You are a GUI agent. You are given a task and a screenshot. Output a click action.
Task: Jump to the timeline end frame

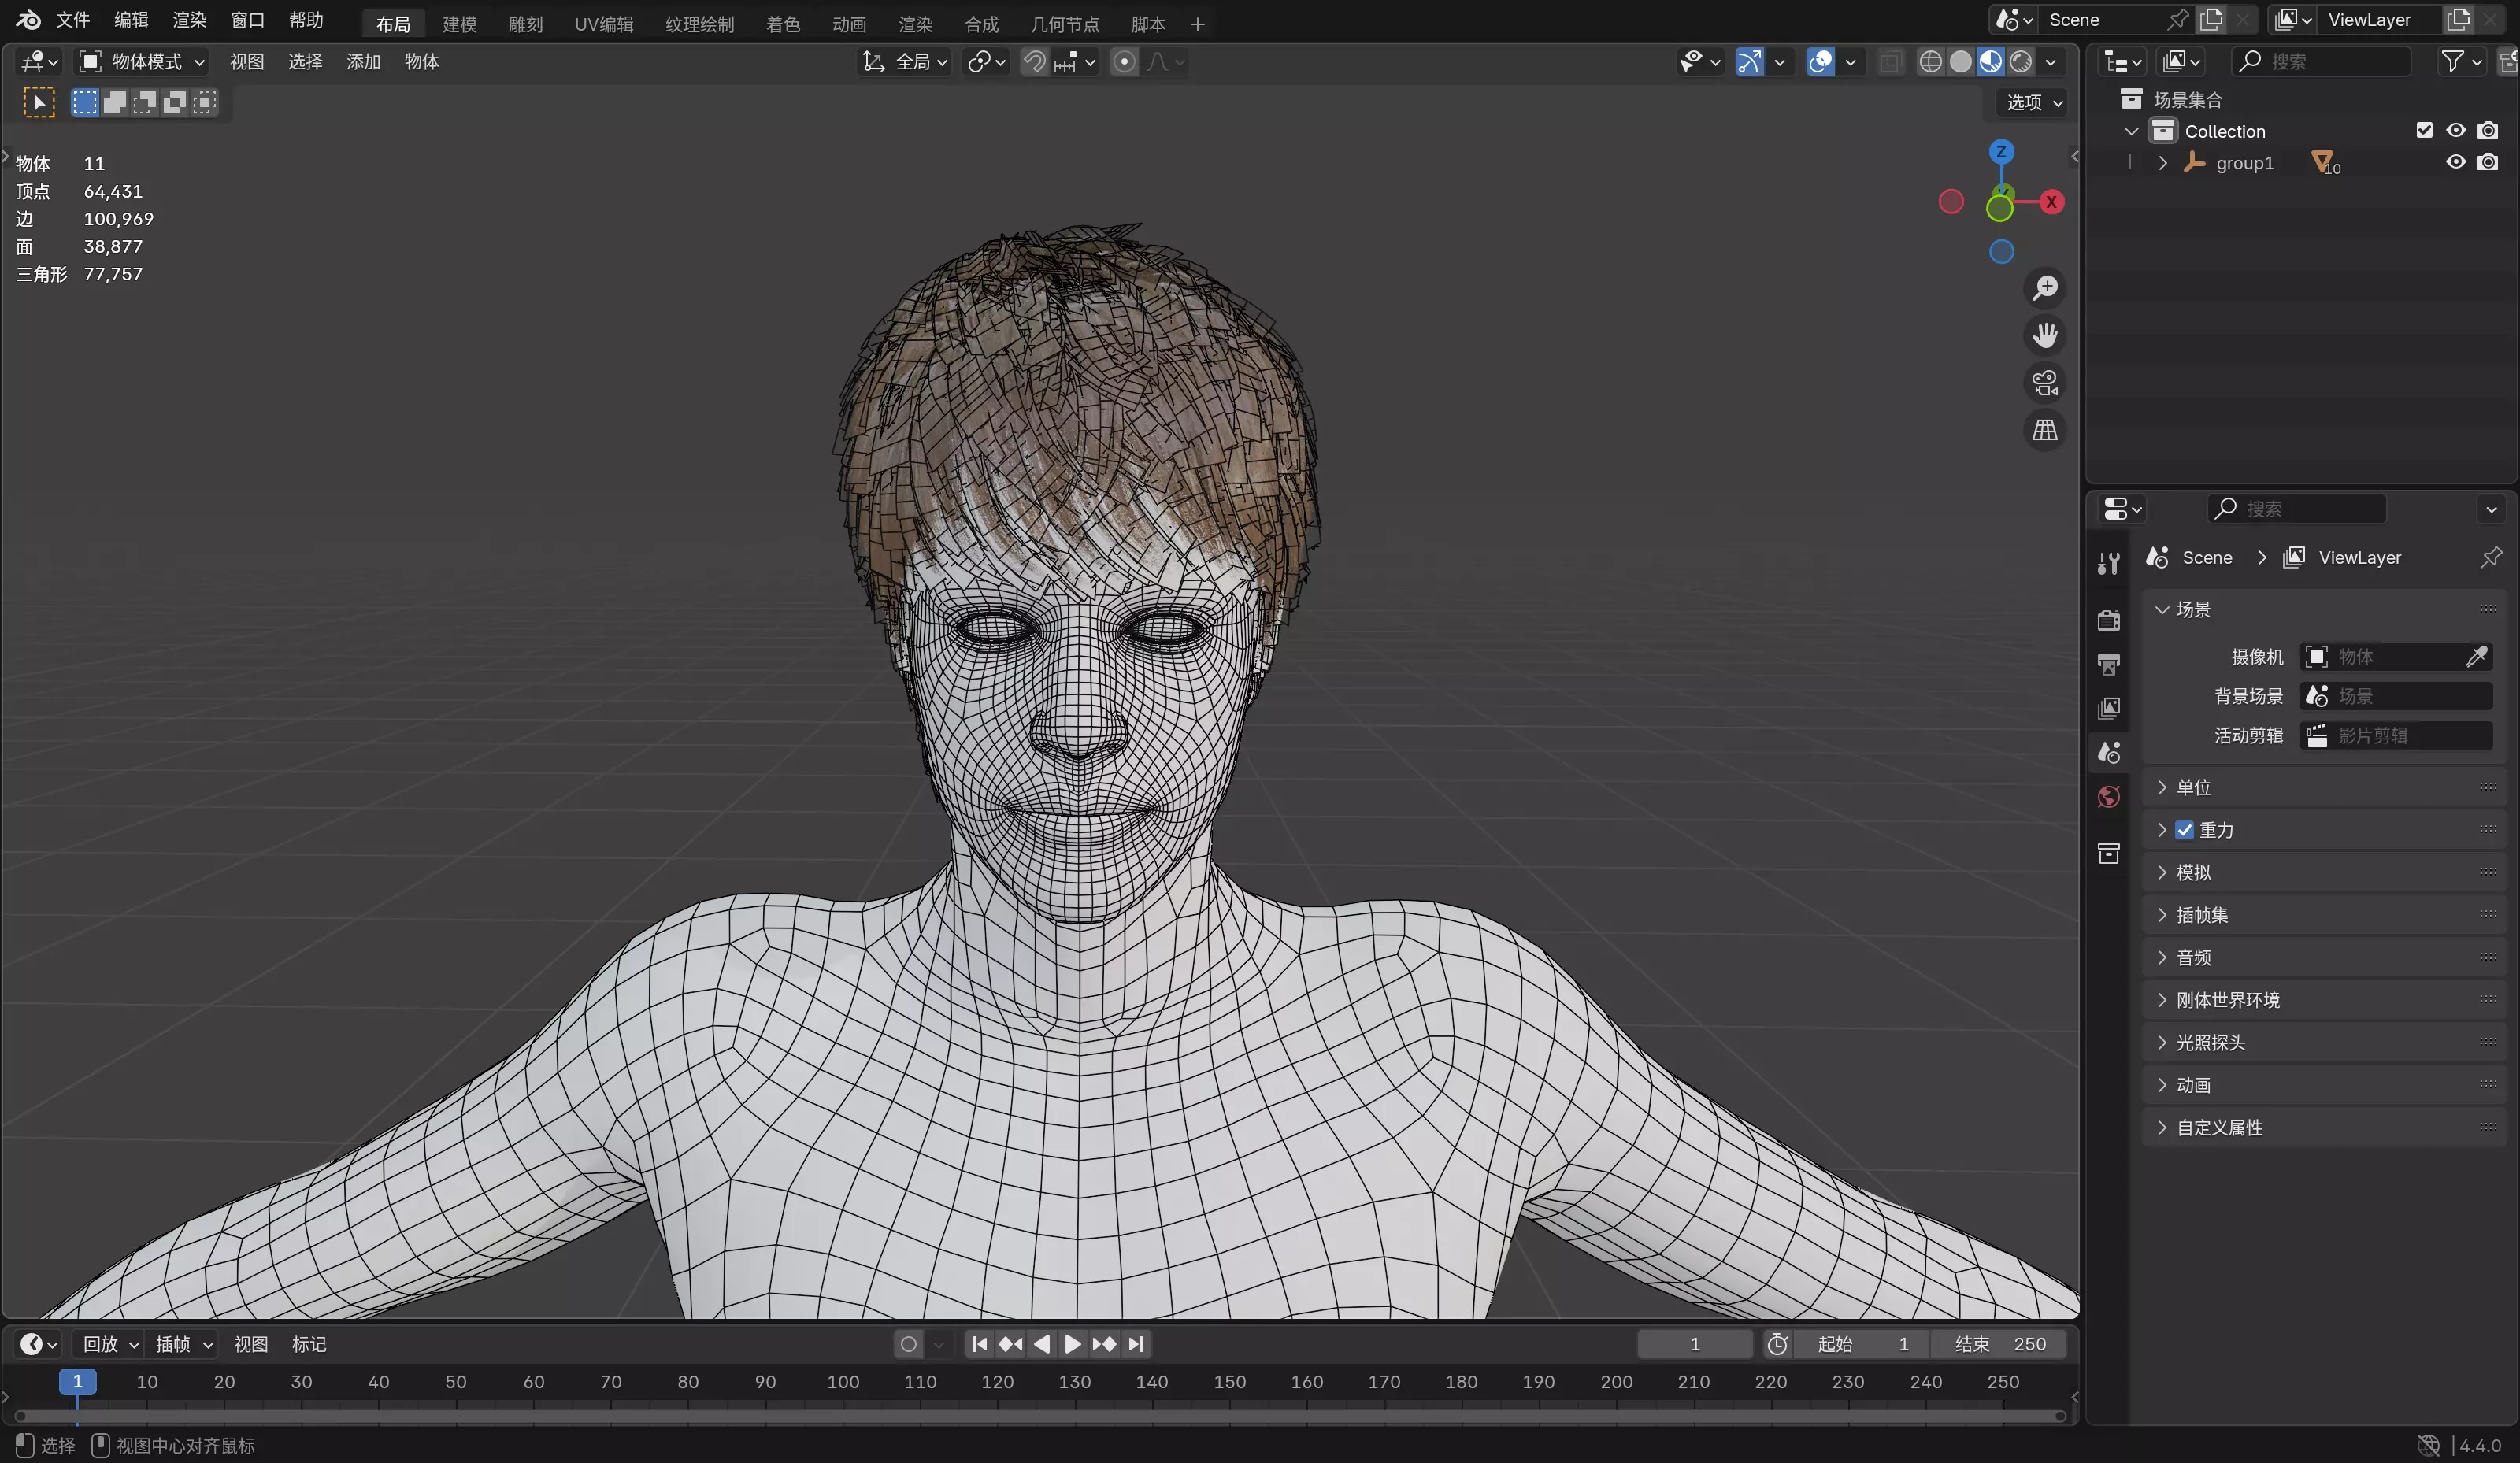point(1136,1344)
